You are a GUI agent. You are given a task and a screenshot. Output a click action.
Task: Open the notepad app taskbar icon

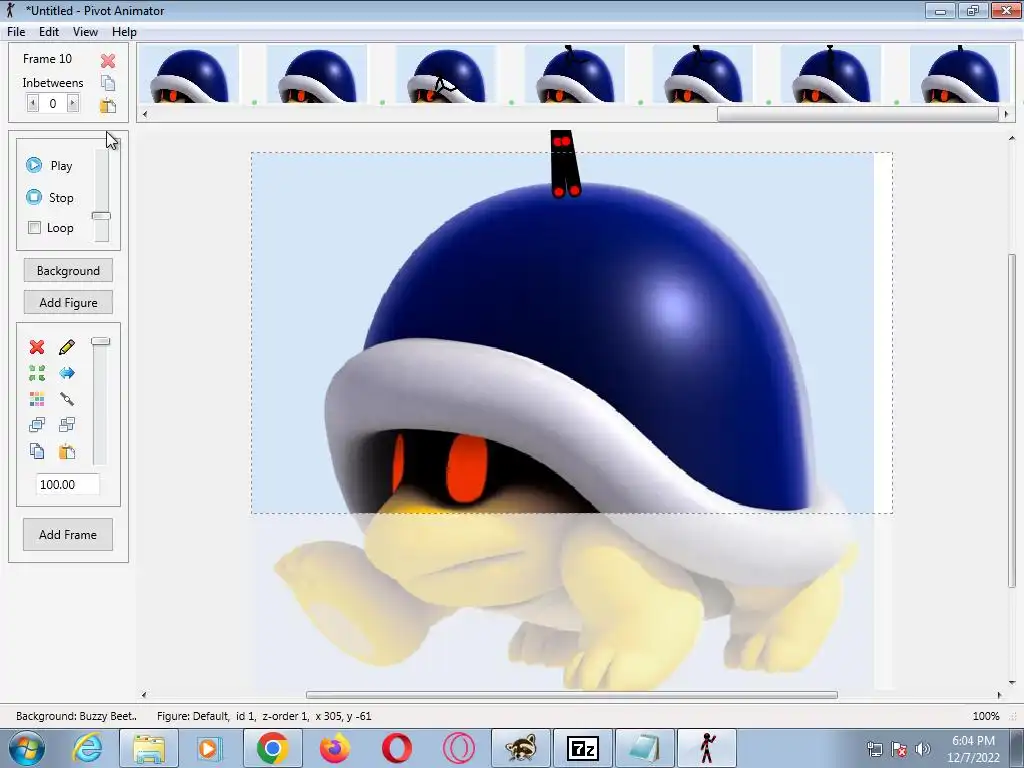645,748
